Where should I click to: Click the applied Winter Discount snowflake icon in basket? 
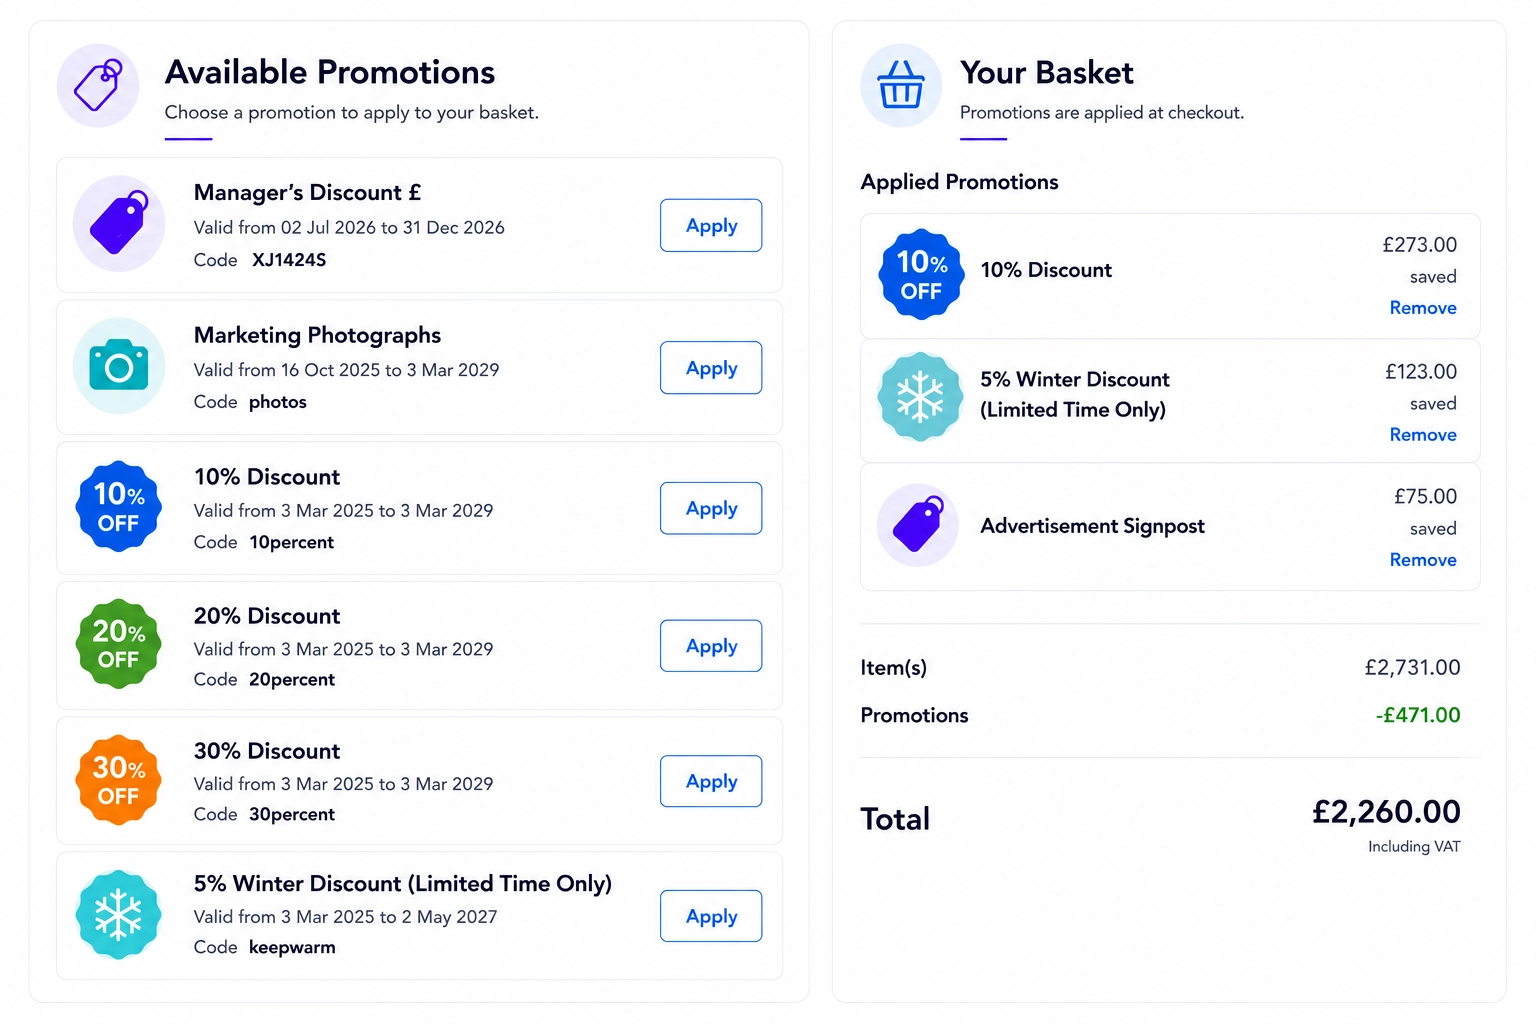(920, 397)
